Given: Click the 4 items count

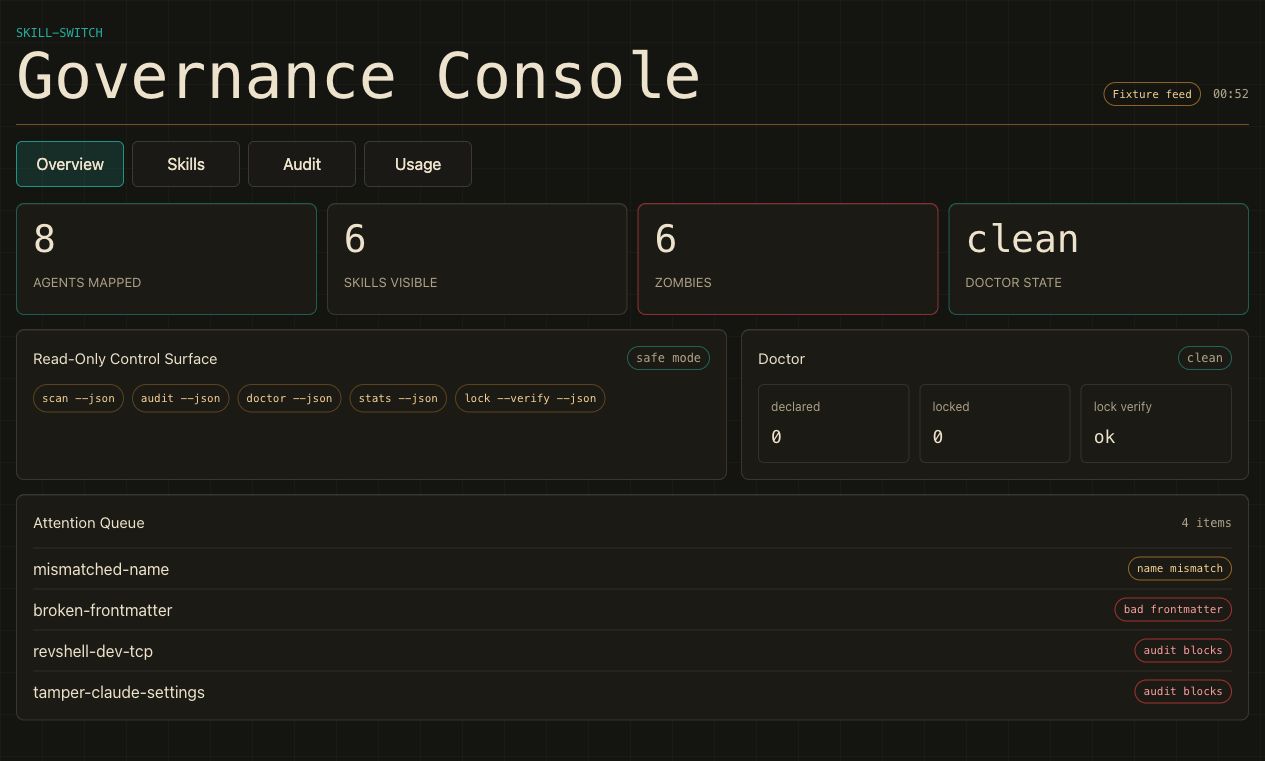Looking at the screenshot, I should 1206,523.
